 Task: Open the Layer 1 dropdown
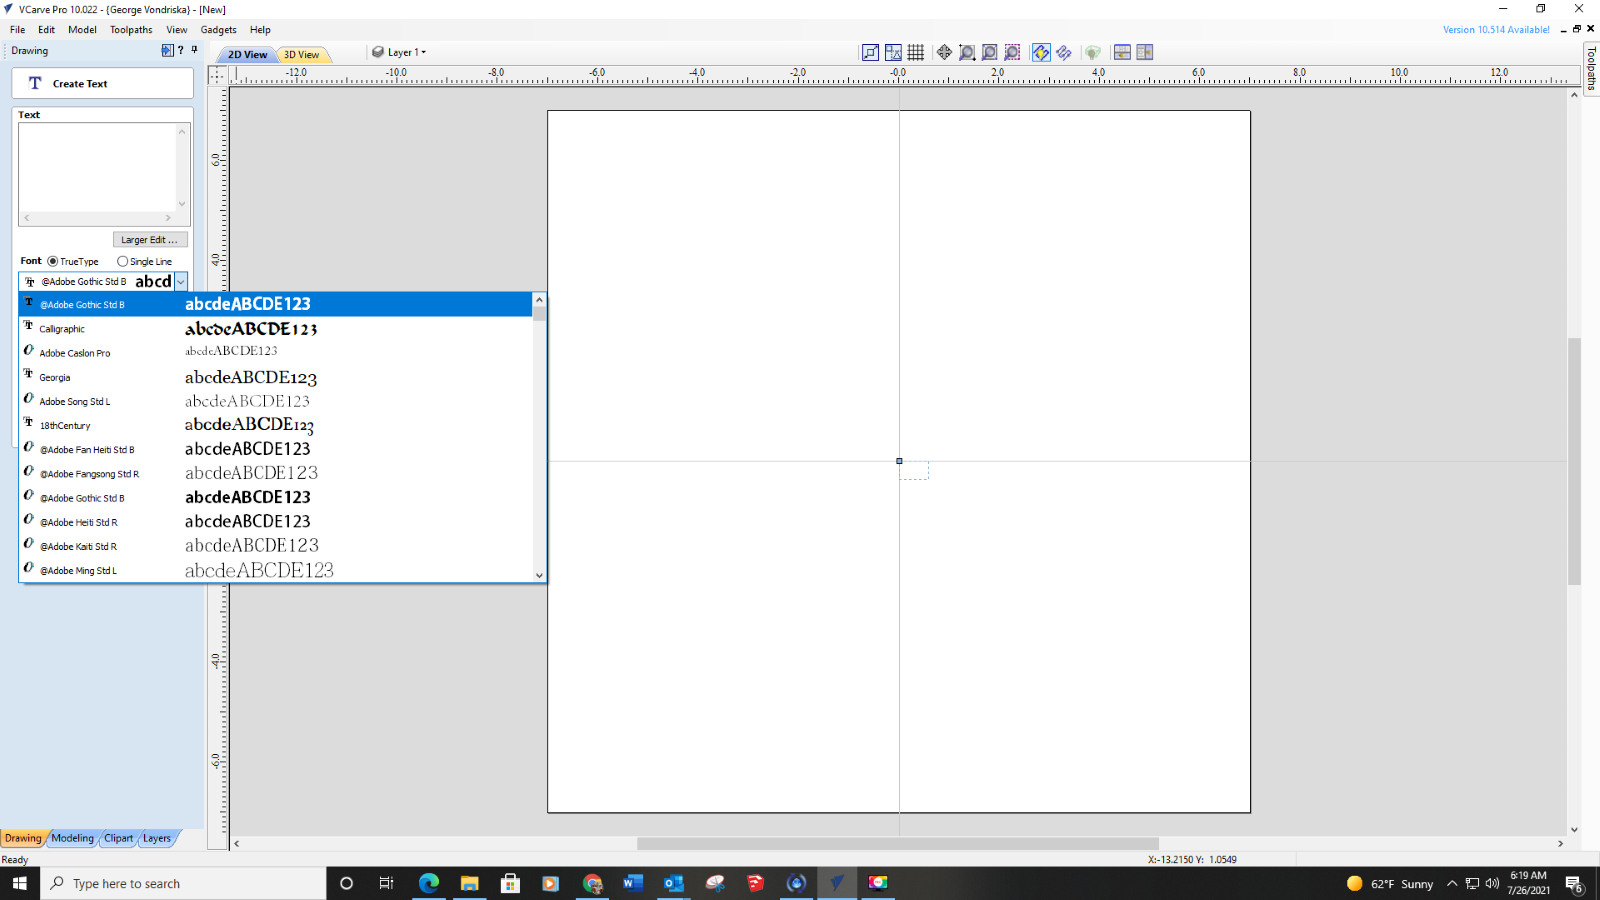point(399,52)
